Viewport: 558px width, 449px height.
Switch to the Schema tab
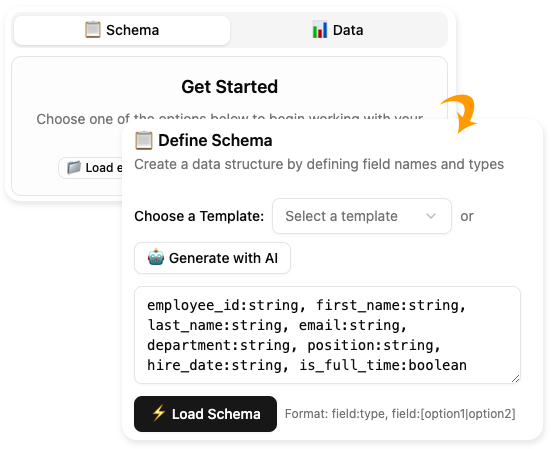(122, 30)
